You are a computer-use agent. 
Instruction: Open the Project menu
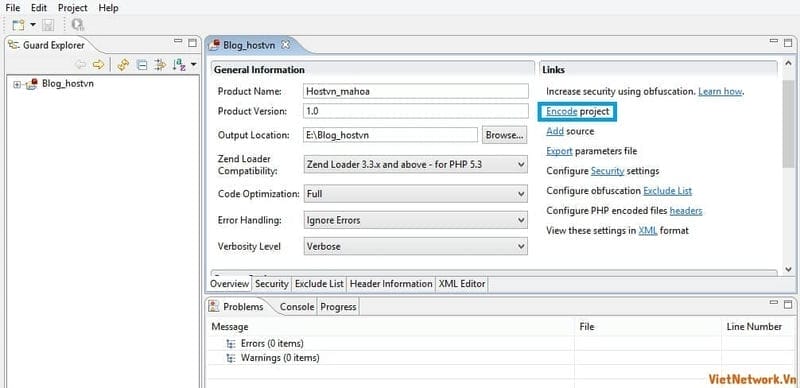(72, 8)
